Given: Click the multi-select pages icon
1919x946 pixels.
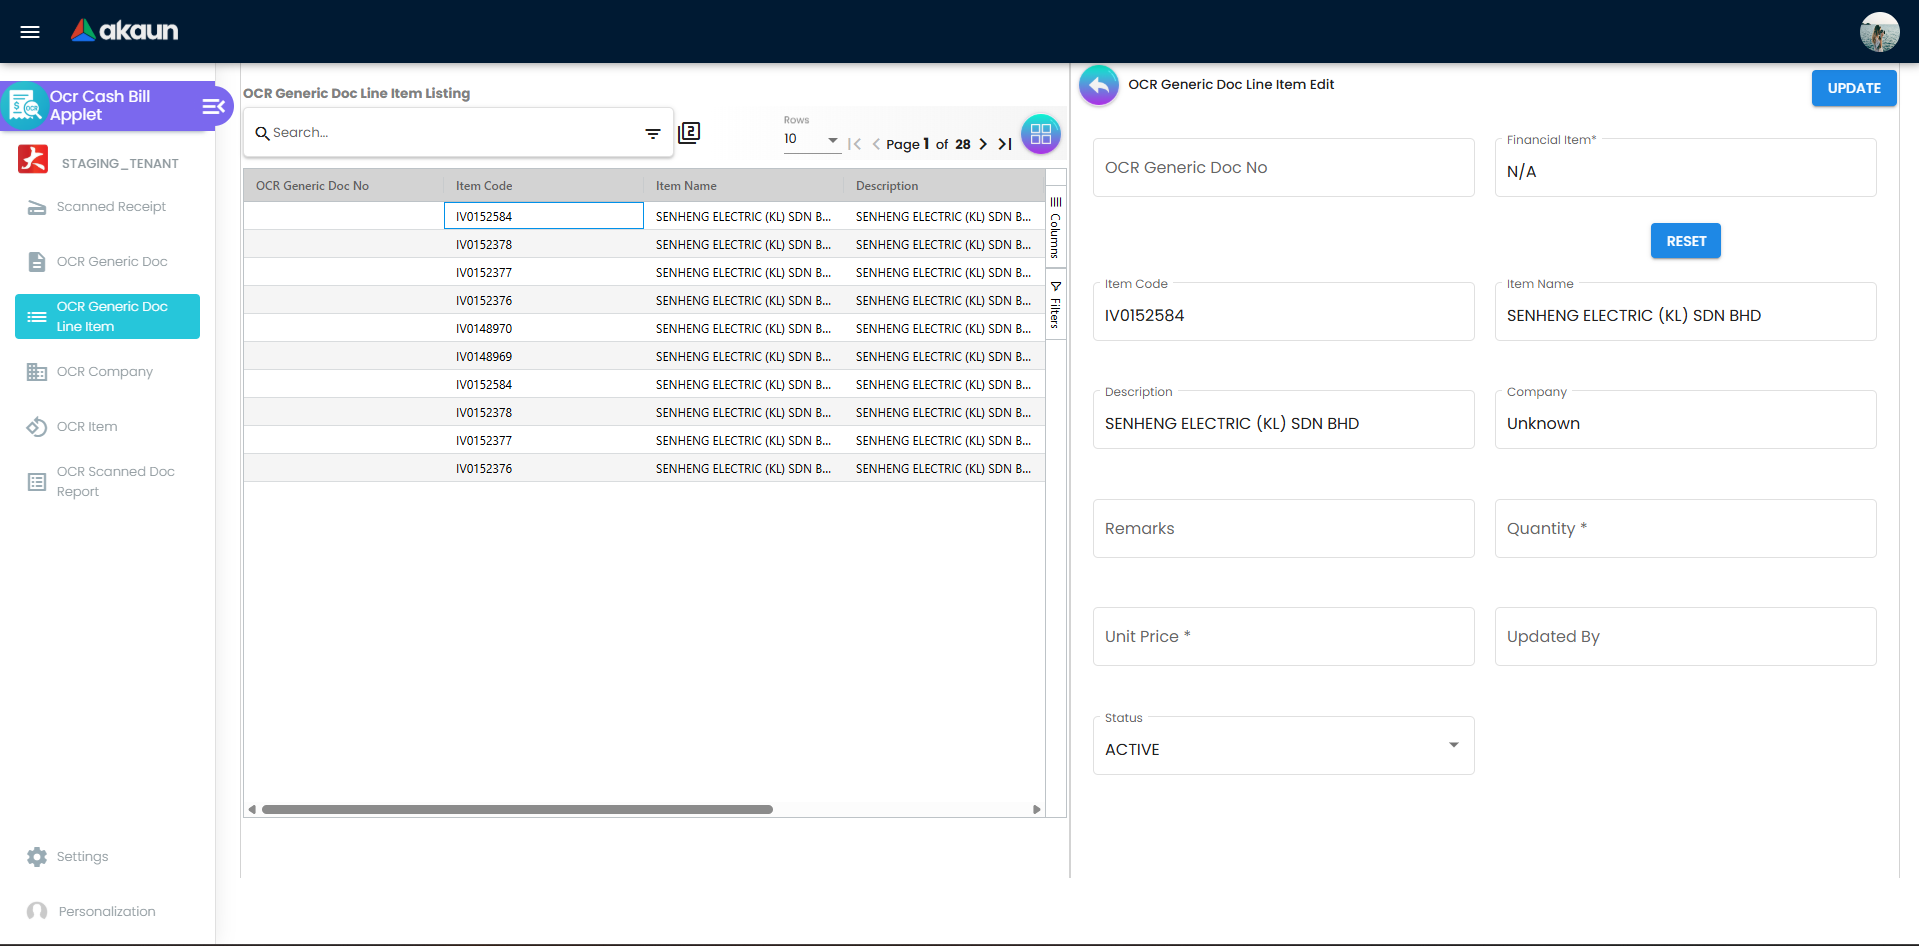Looking at the screenshot, I should pyautogui.click(x=689, y=132).
